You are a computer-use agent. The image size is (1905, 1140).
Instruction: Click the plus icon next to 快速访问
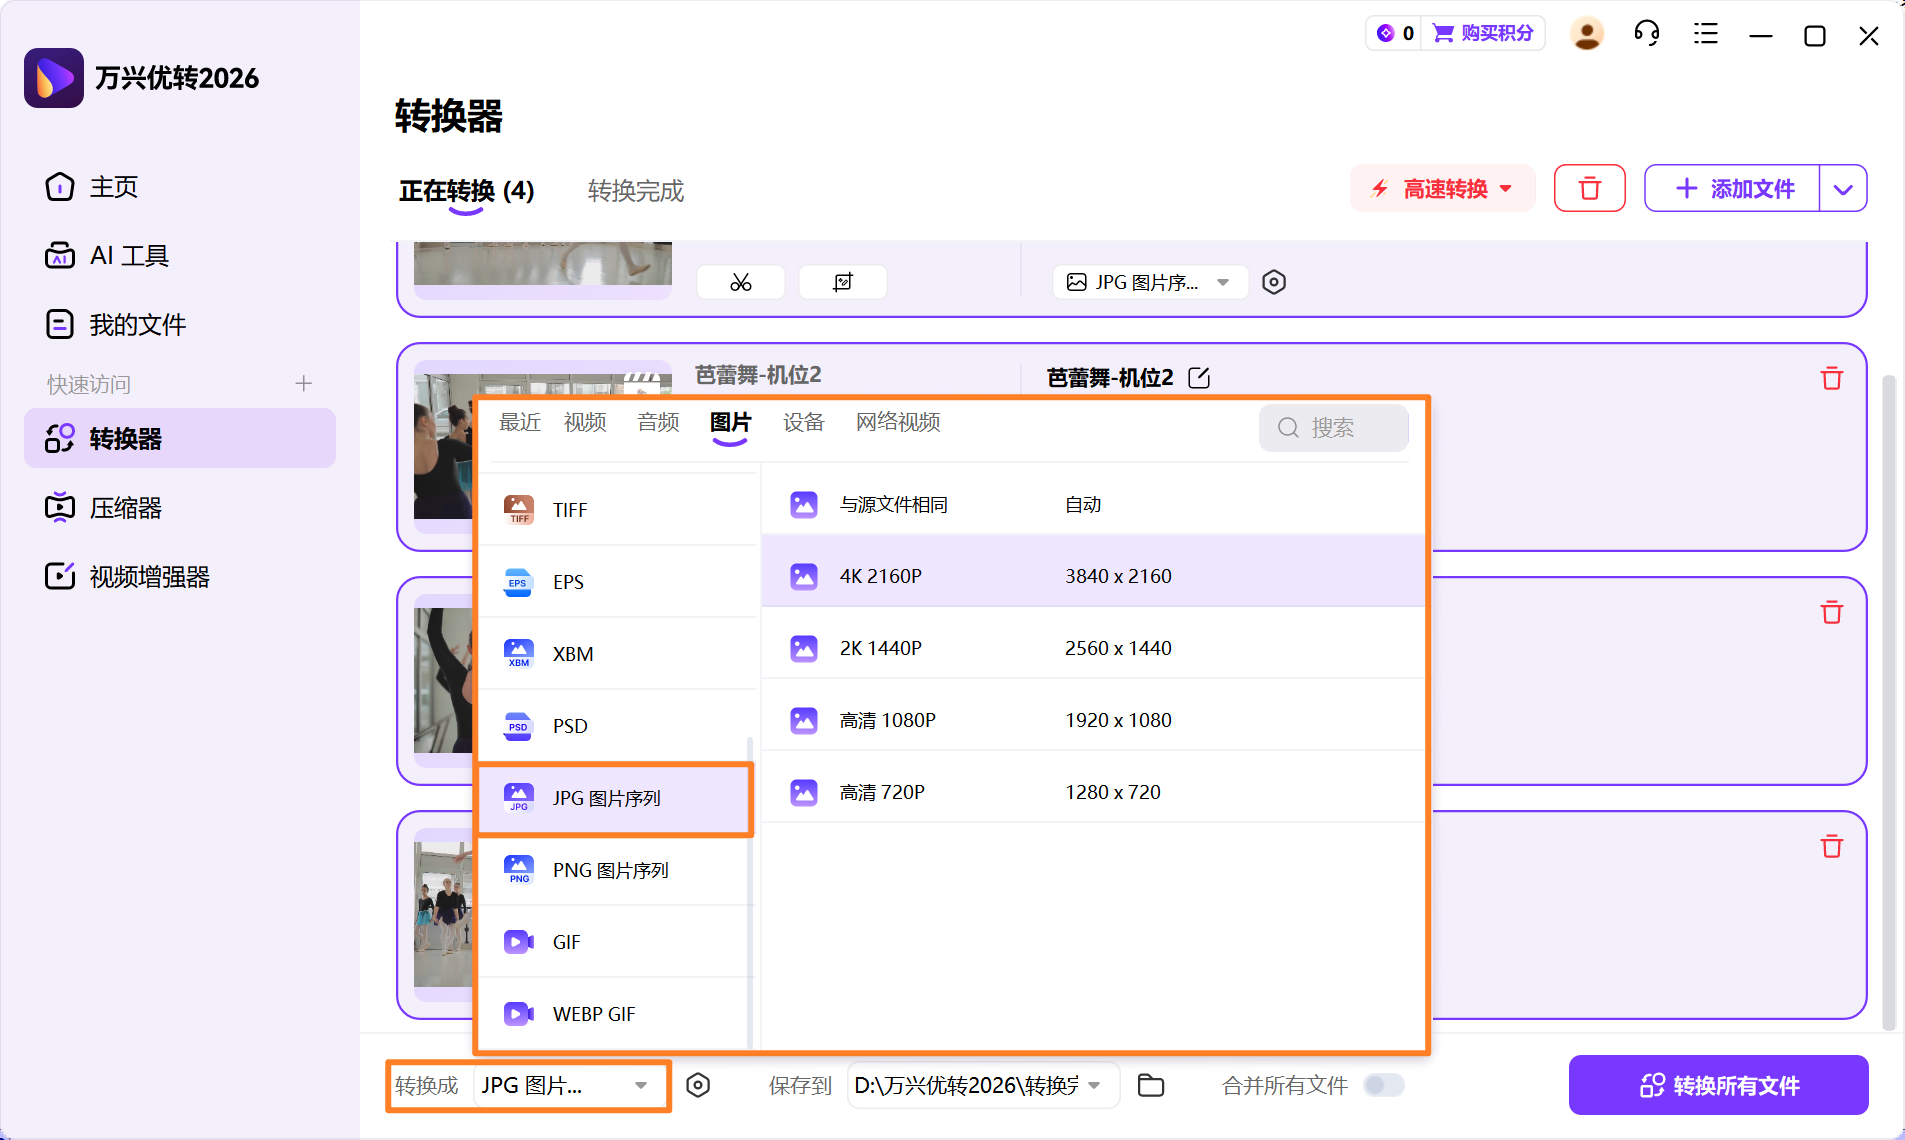pyautogui.click(x=303, y=383)
